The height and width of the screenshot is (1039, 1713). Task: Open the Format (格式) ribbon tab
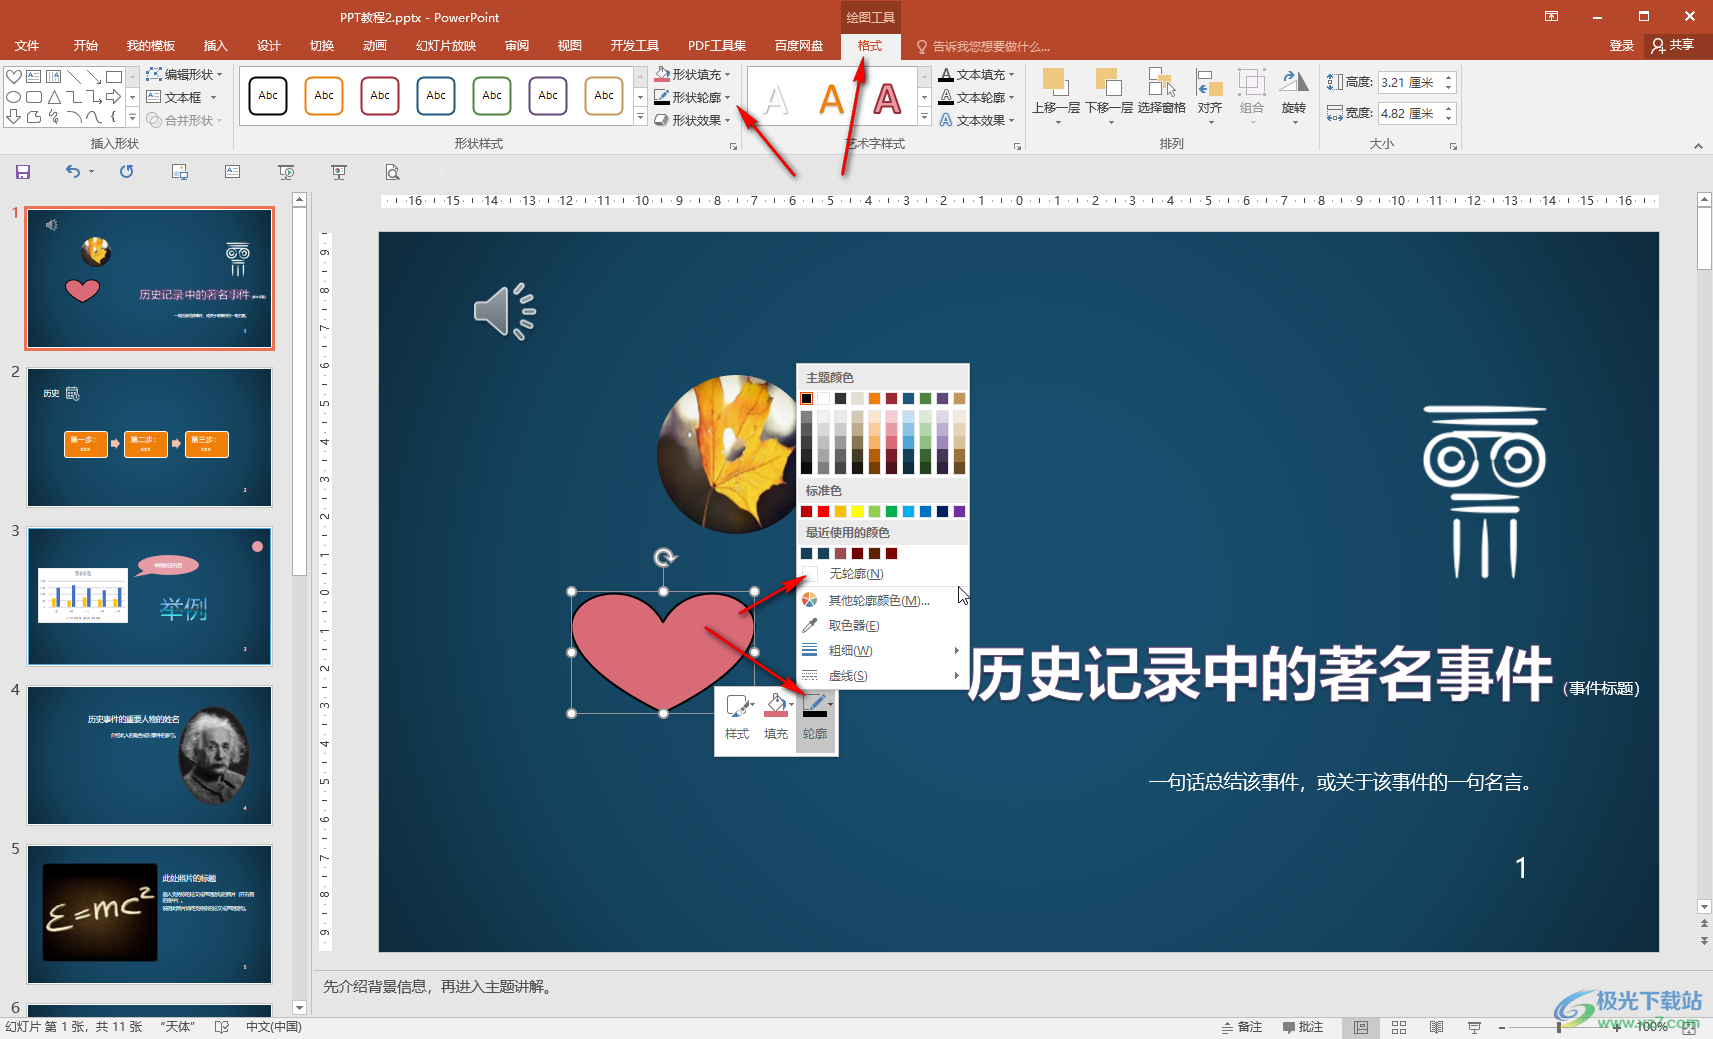point(870,46)
